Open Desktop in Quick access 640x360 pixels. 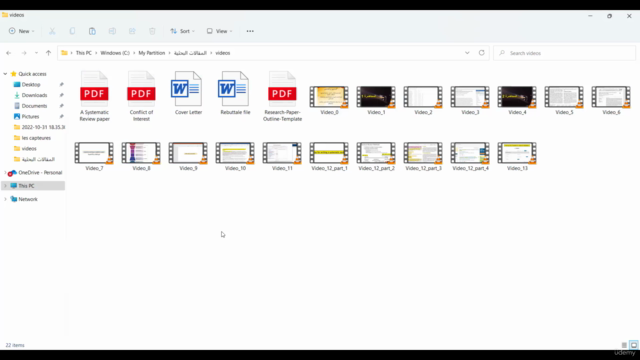tap(31, 84)
